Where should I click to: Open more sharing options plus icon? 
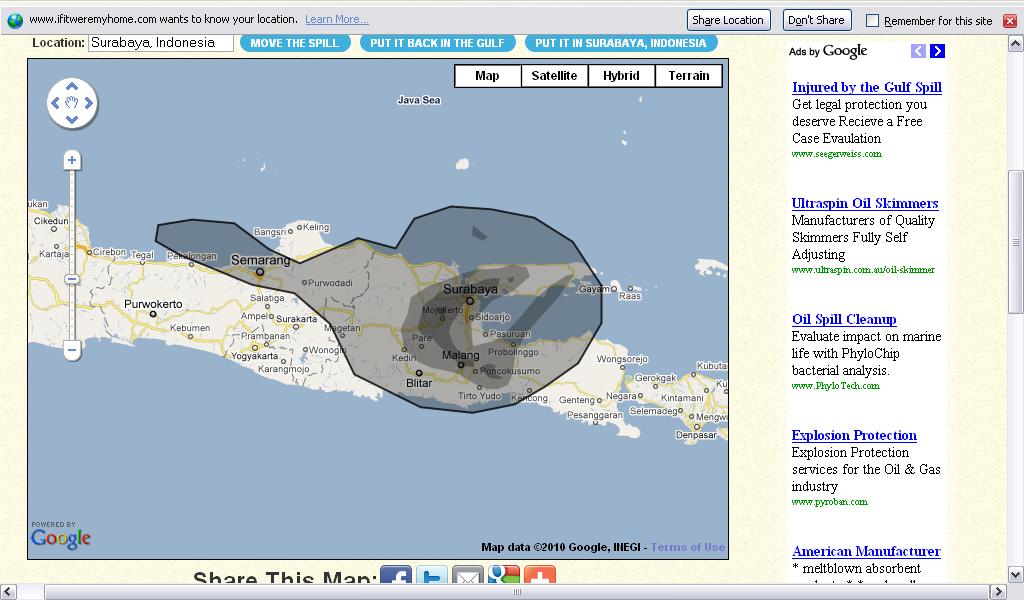click(540, 579)
